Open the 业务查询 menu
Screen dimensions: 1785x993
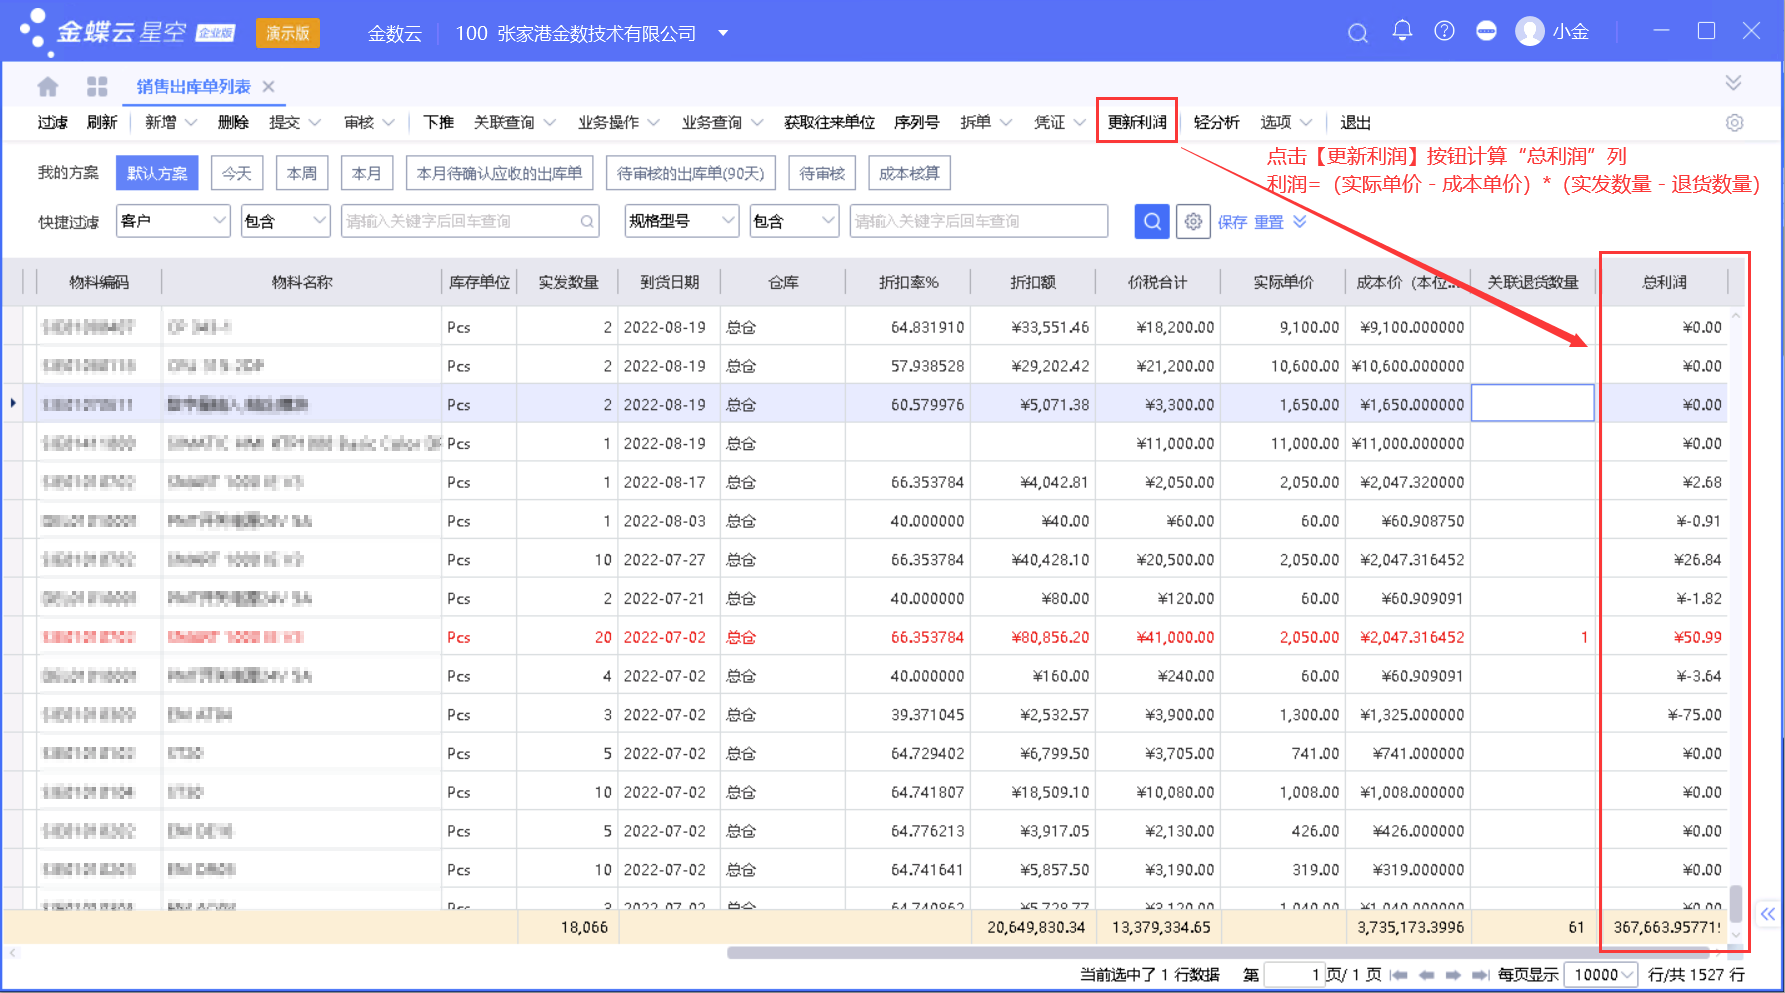pyautogui.click(x=722, y=122)
